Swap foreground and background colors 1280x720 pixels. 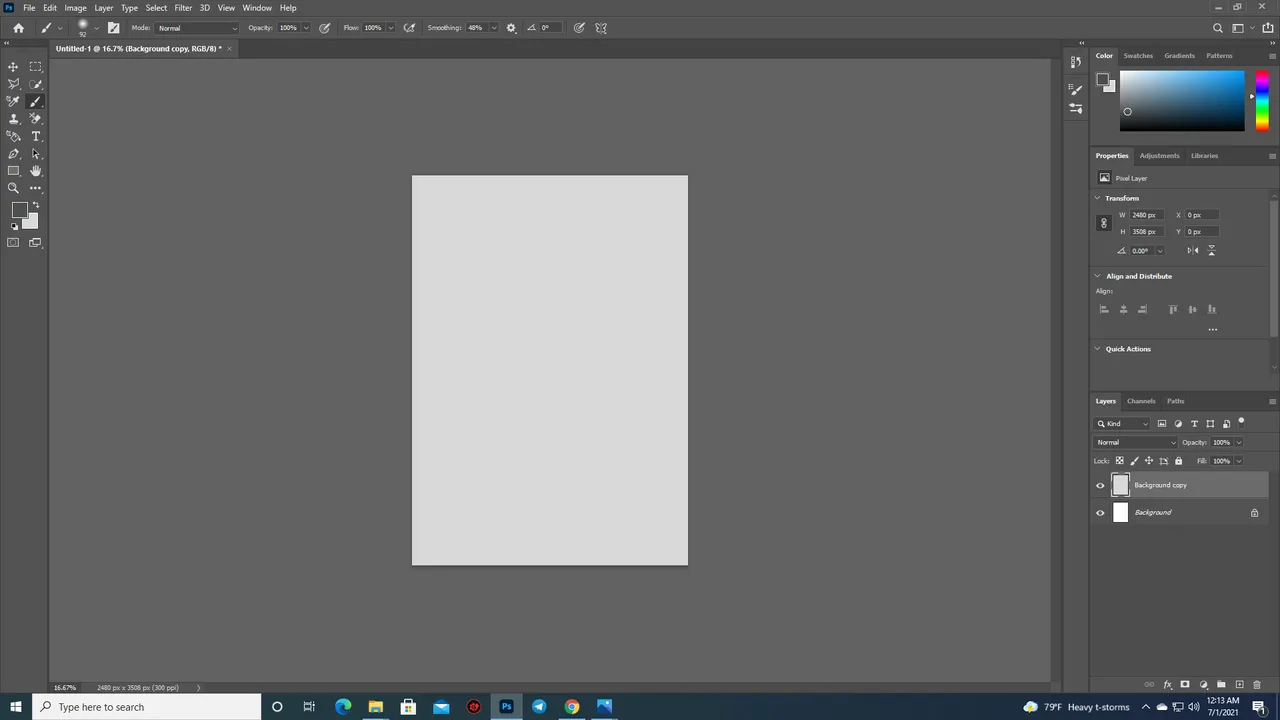coord(36,206)
